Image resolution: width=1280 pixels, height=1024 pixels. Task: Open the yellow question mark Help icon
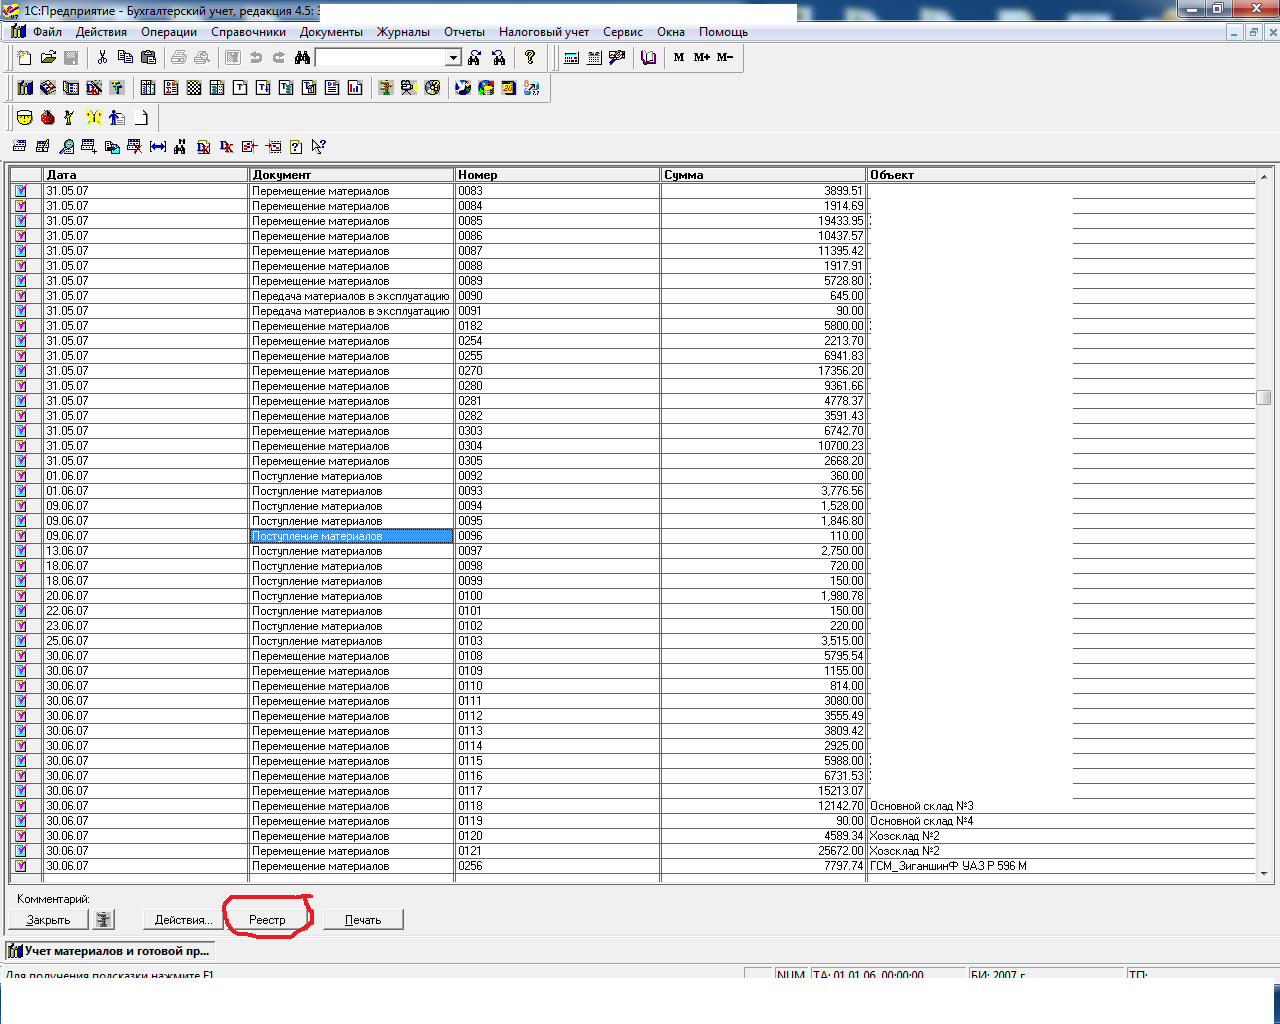(x=530, y=58)
